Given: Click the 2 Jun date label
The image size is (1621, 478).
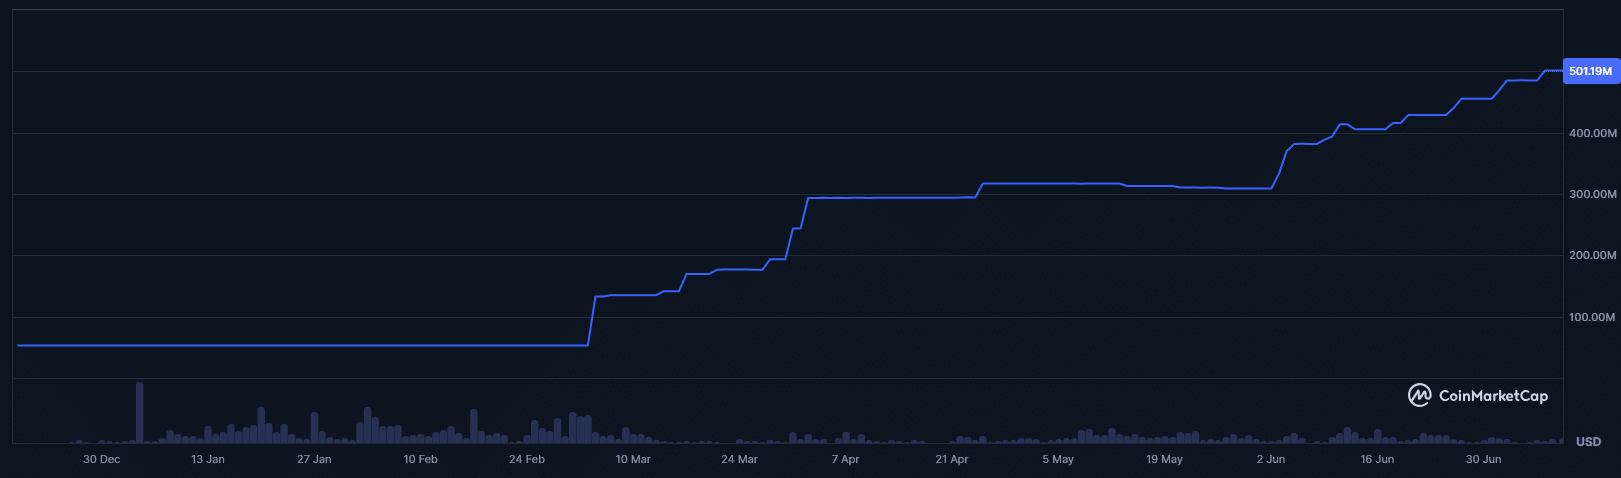Looking at the screenshot, I should coord(1271,459).
